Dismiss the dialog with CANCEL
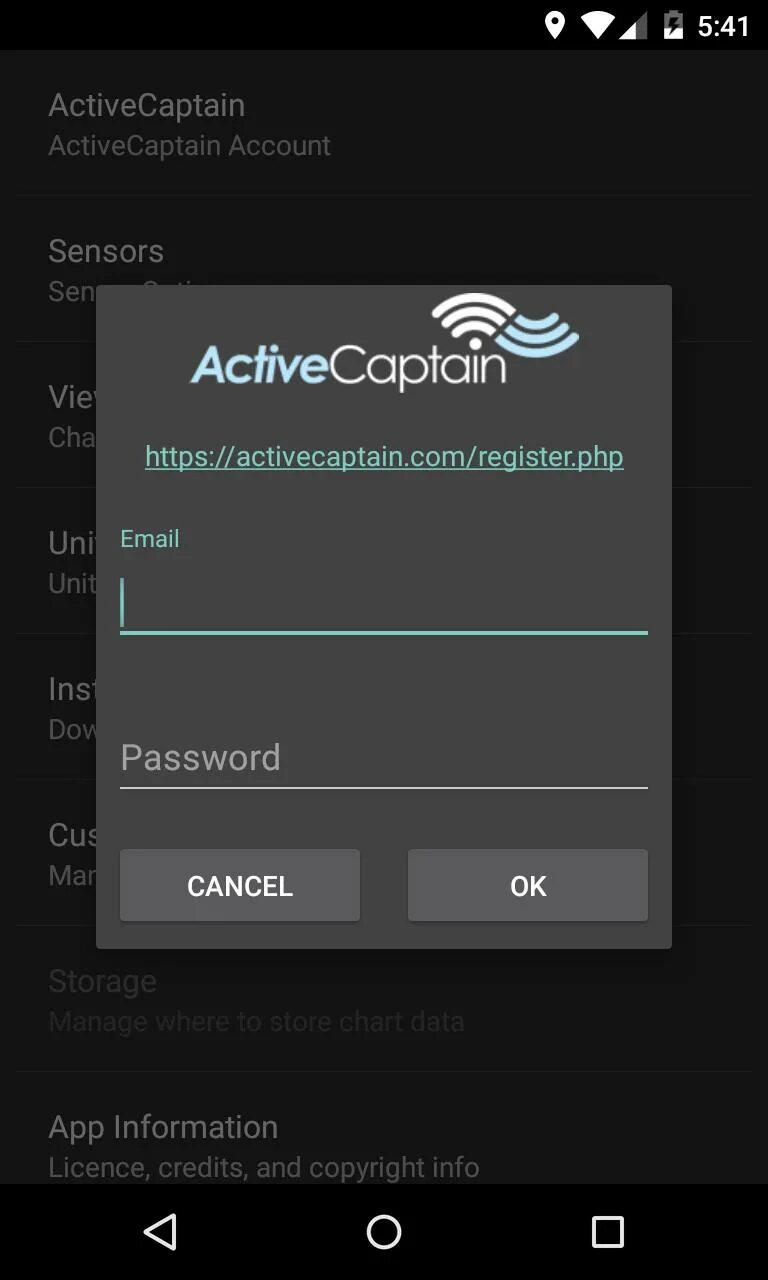This screenshot has height=1280, width=768. pos(240,885)
